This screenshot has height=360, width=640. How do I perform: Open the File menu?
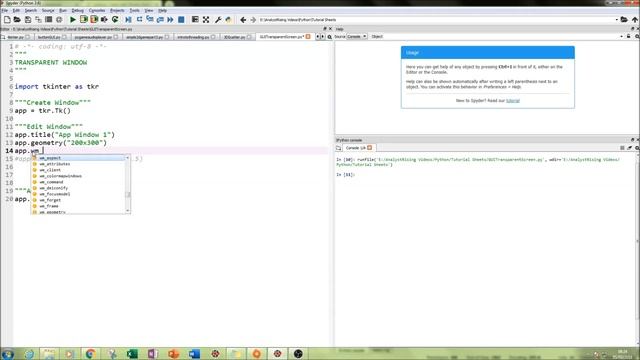4,10
